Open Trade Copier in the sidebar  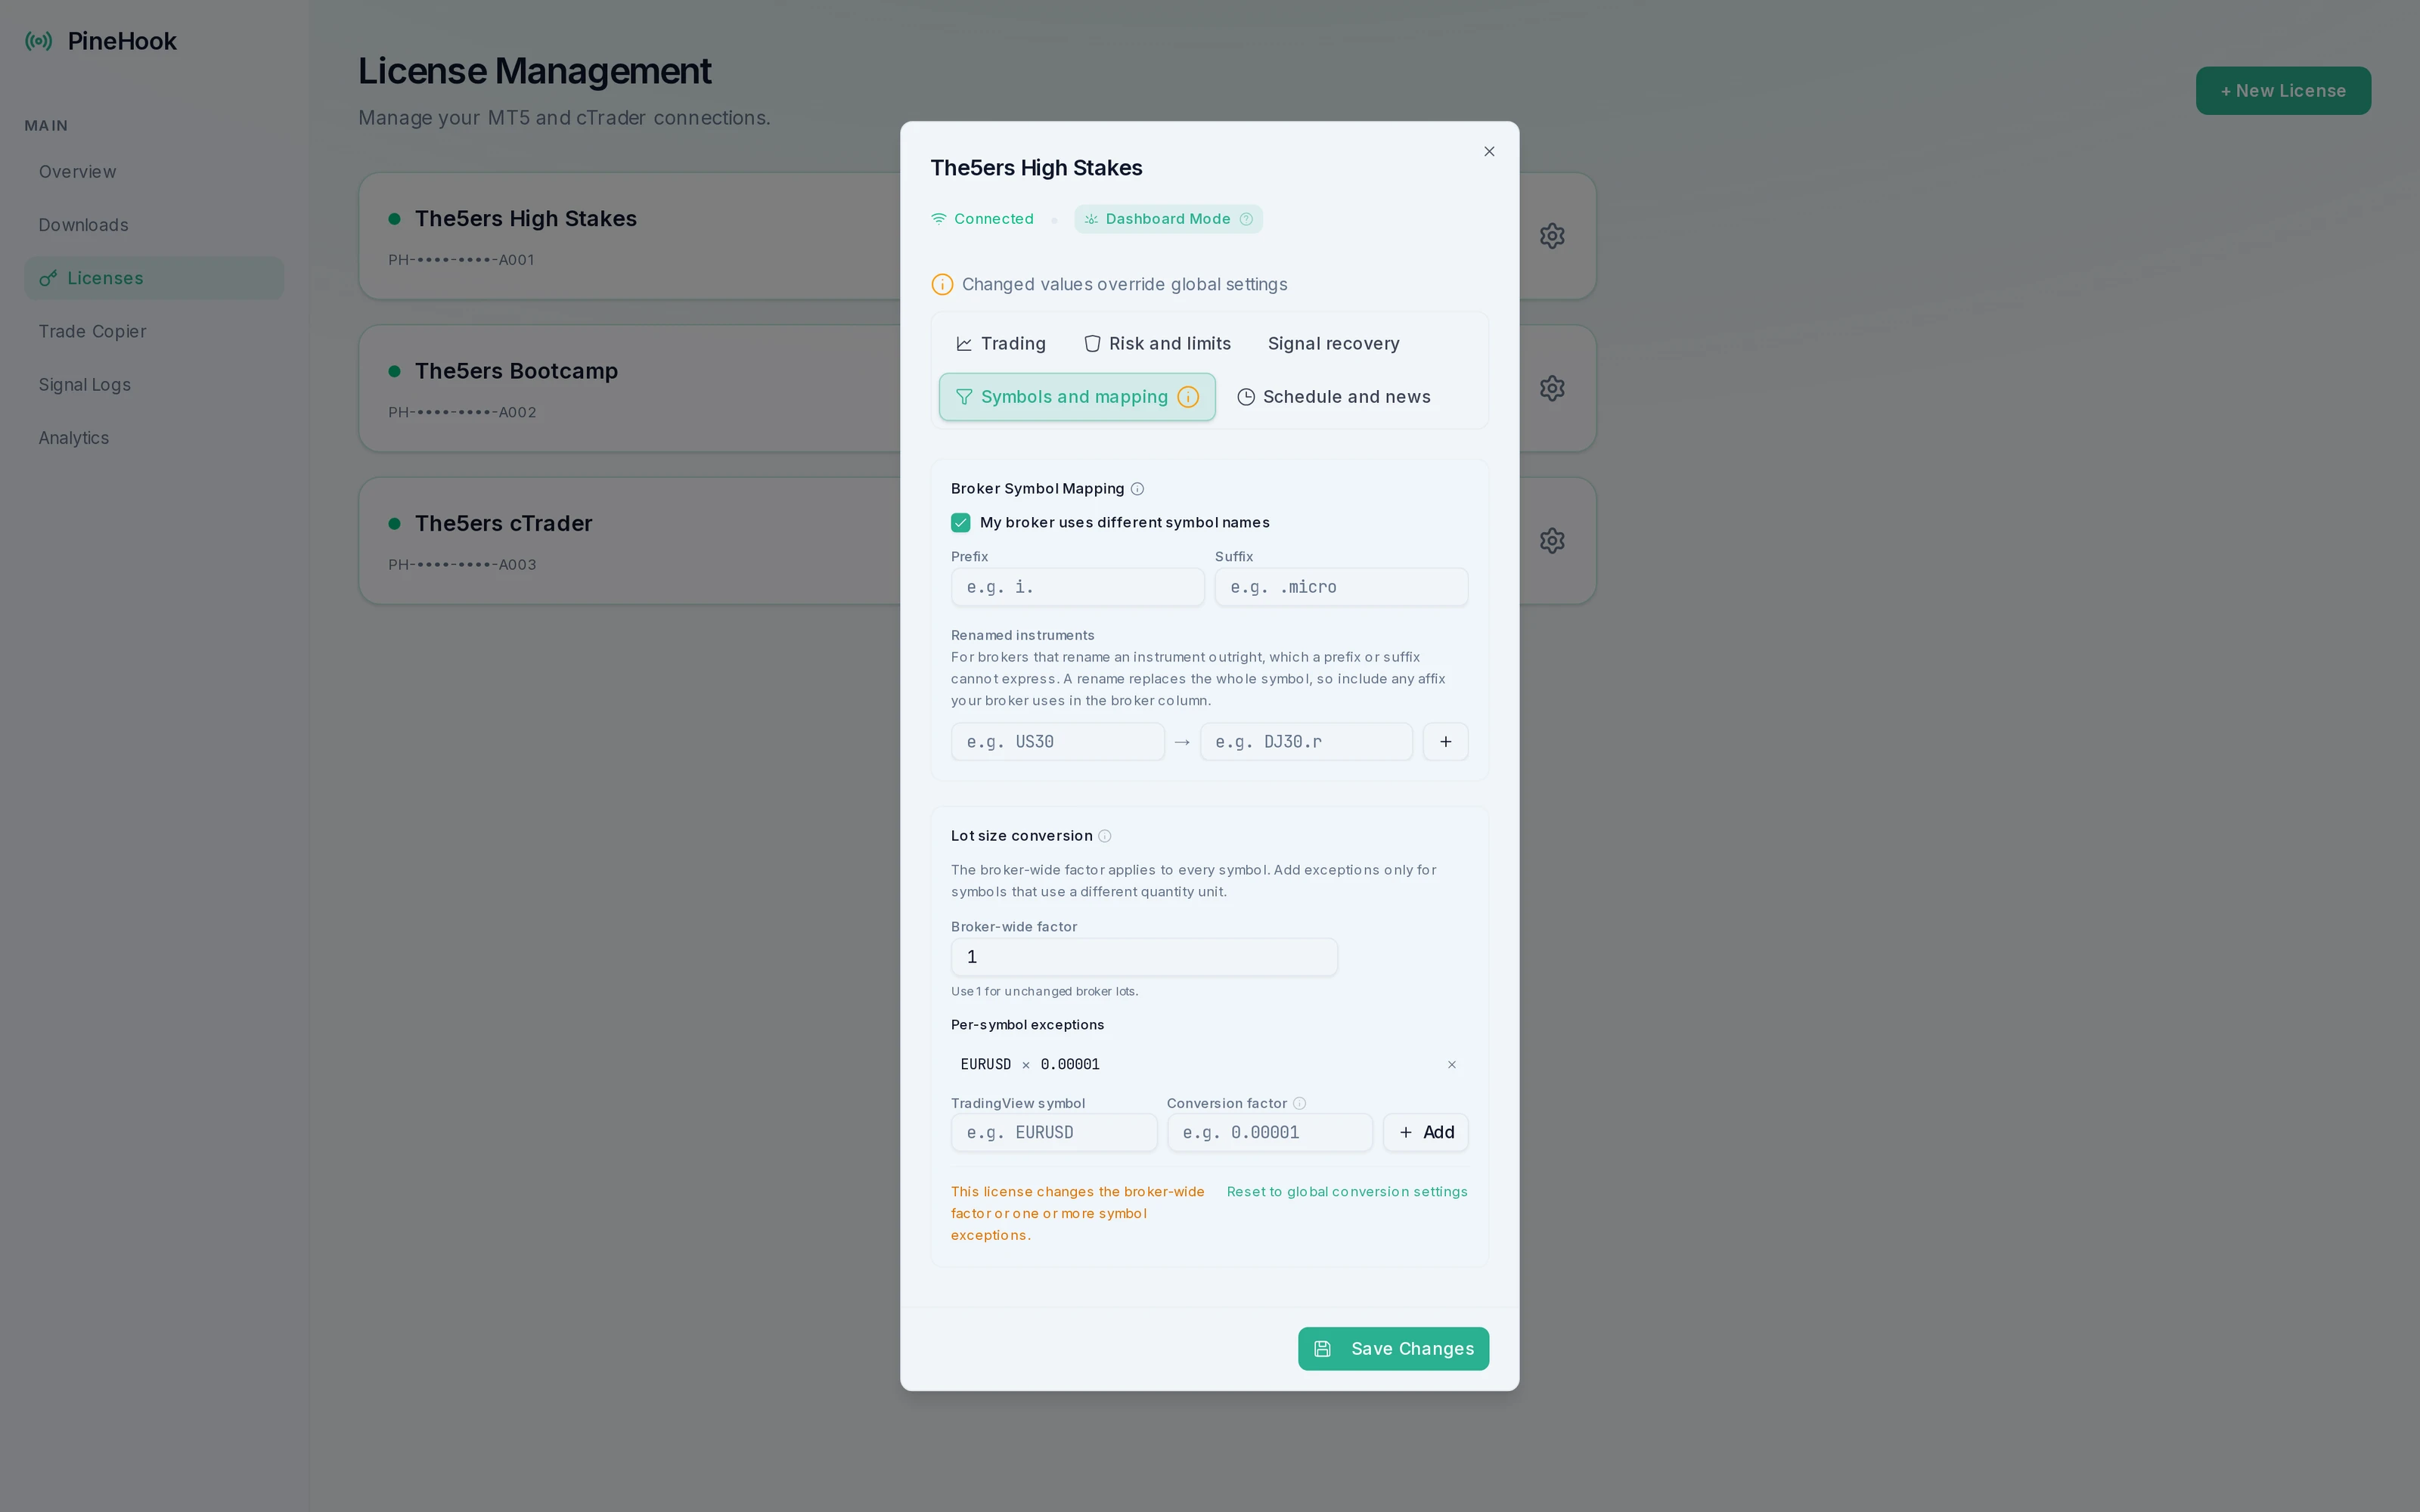tap(154, 331)
